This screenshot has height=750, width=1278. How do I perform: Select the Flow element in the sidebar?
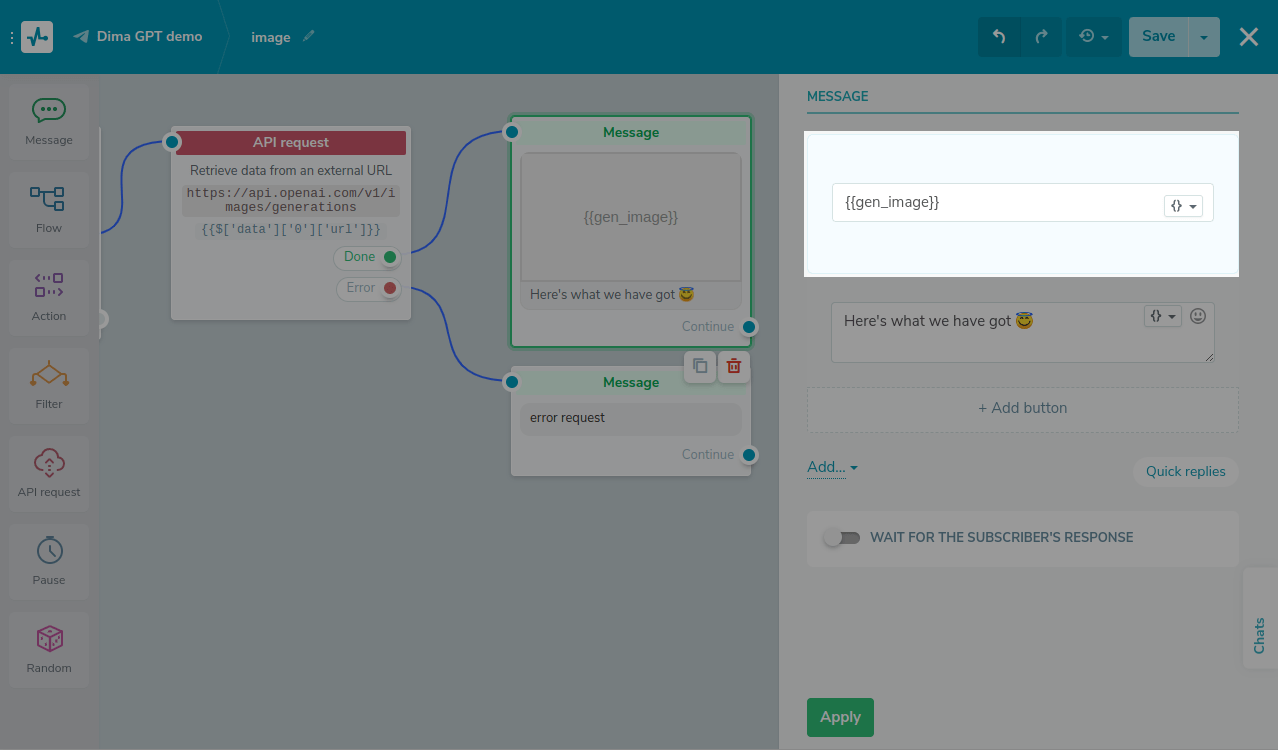click(x=48, y=209)
